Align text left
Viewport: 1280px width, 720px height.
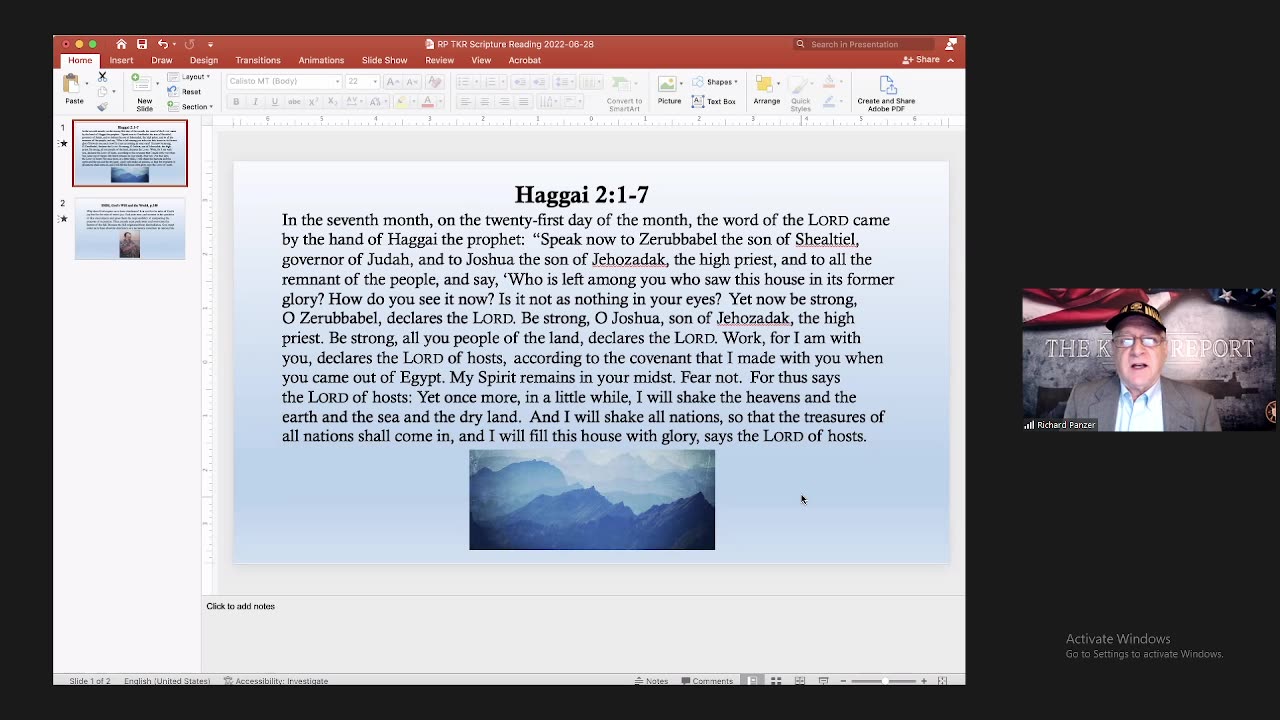coord(465,102)
